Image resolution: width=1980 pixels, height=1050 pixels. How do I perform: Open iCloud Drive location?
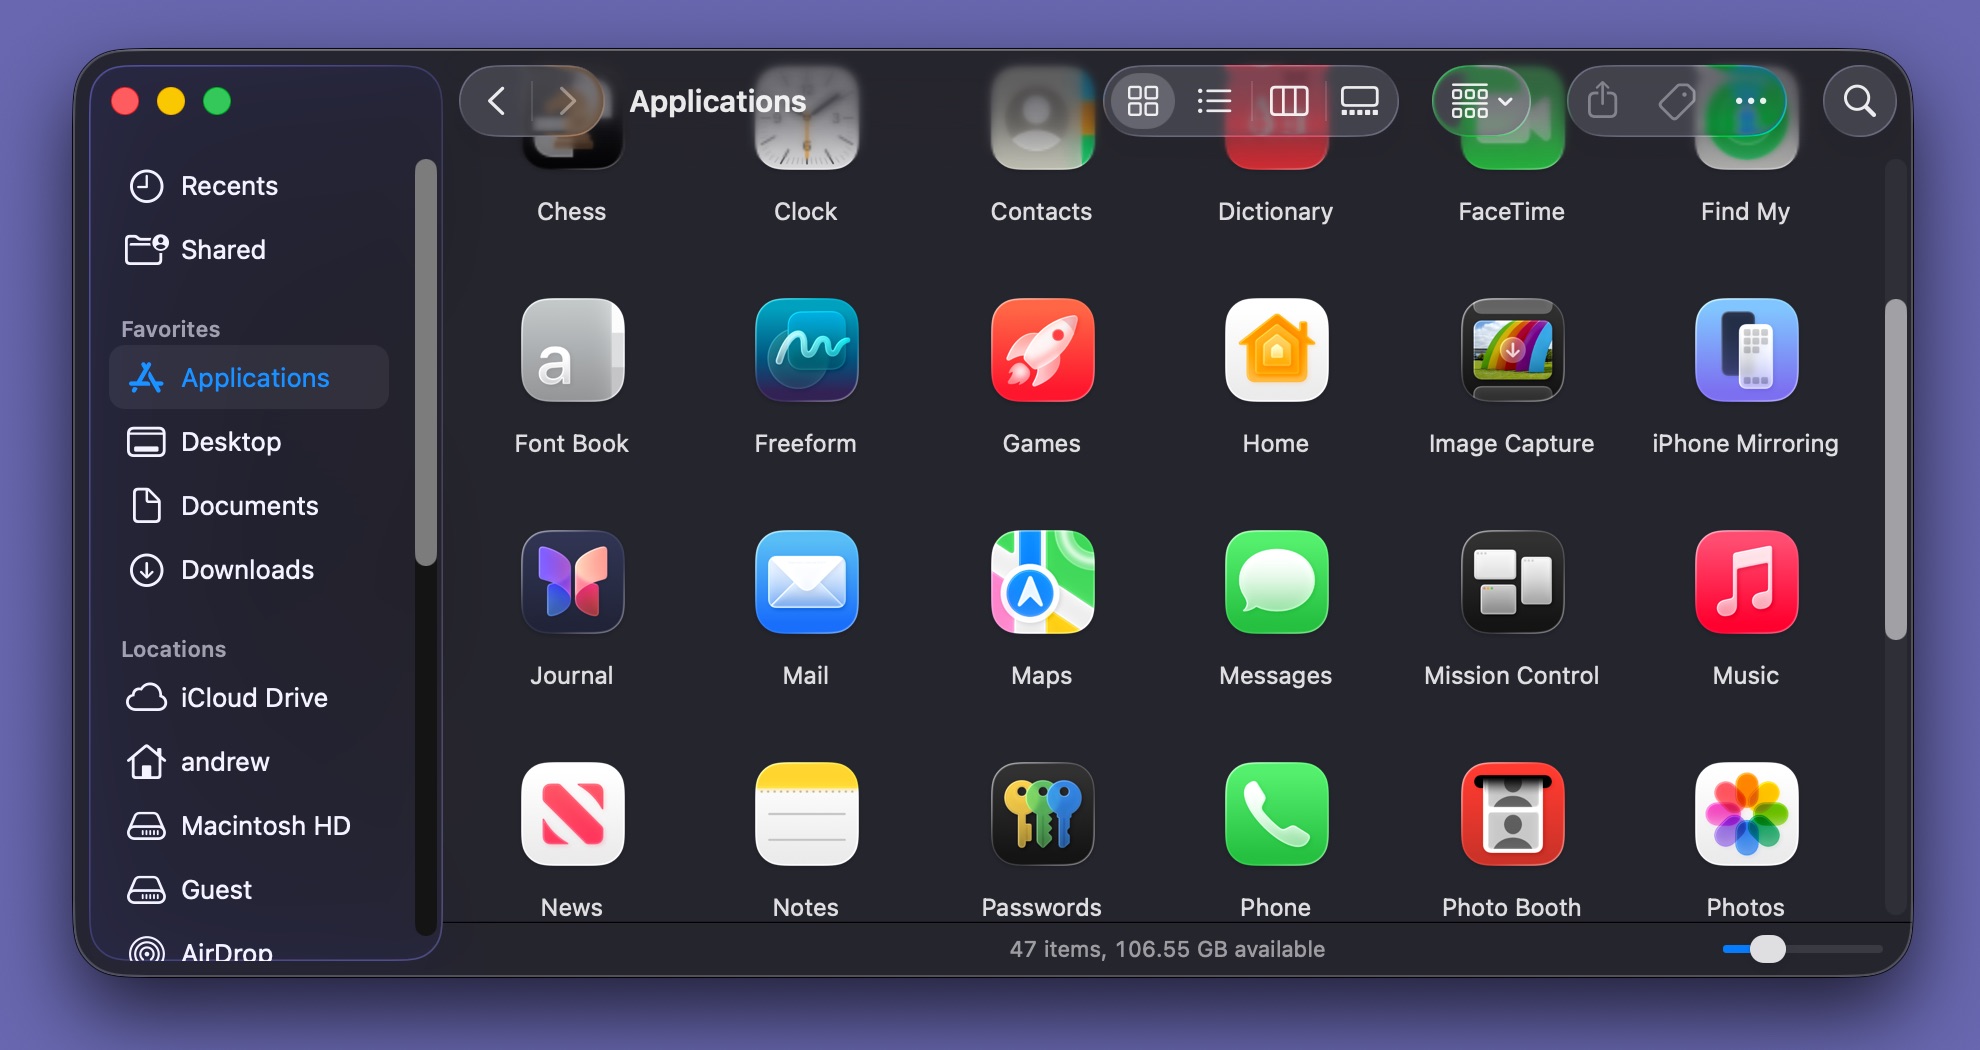pyautogui.click(x=248, y=698)
